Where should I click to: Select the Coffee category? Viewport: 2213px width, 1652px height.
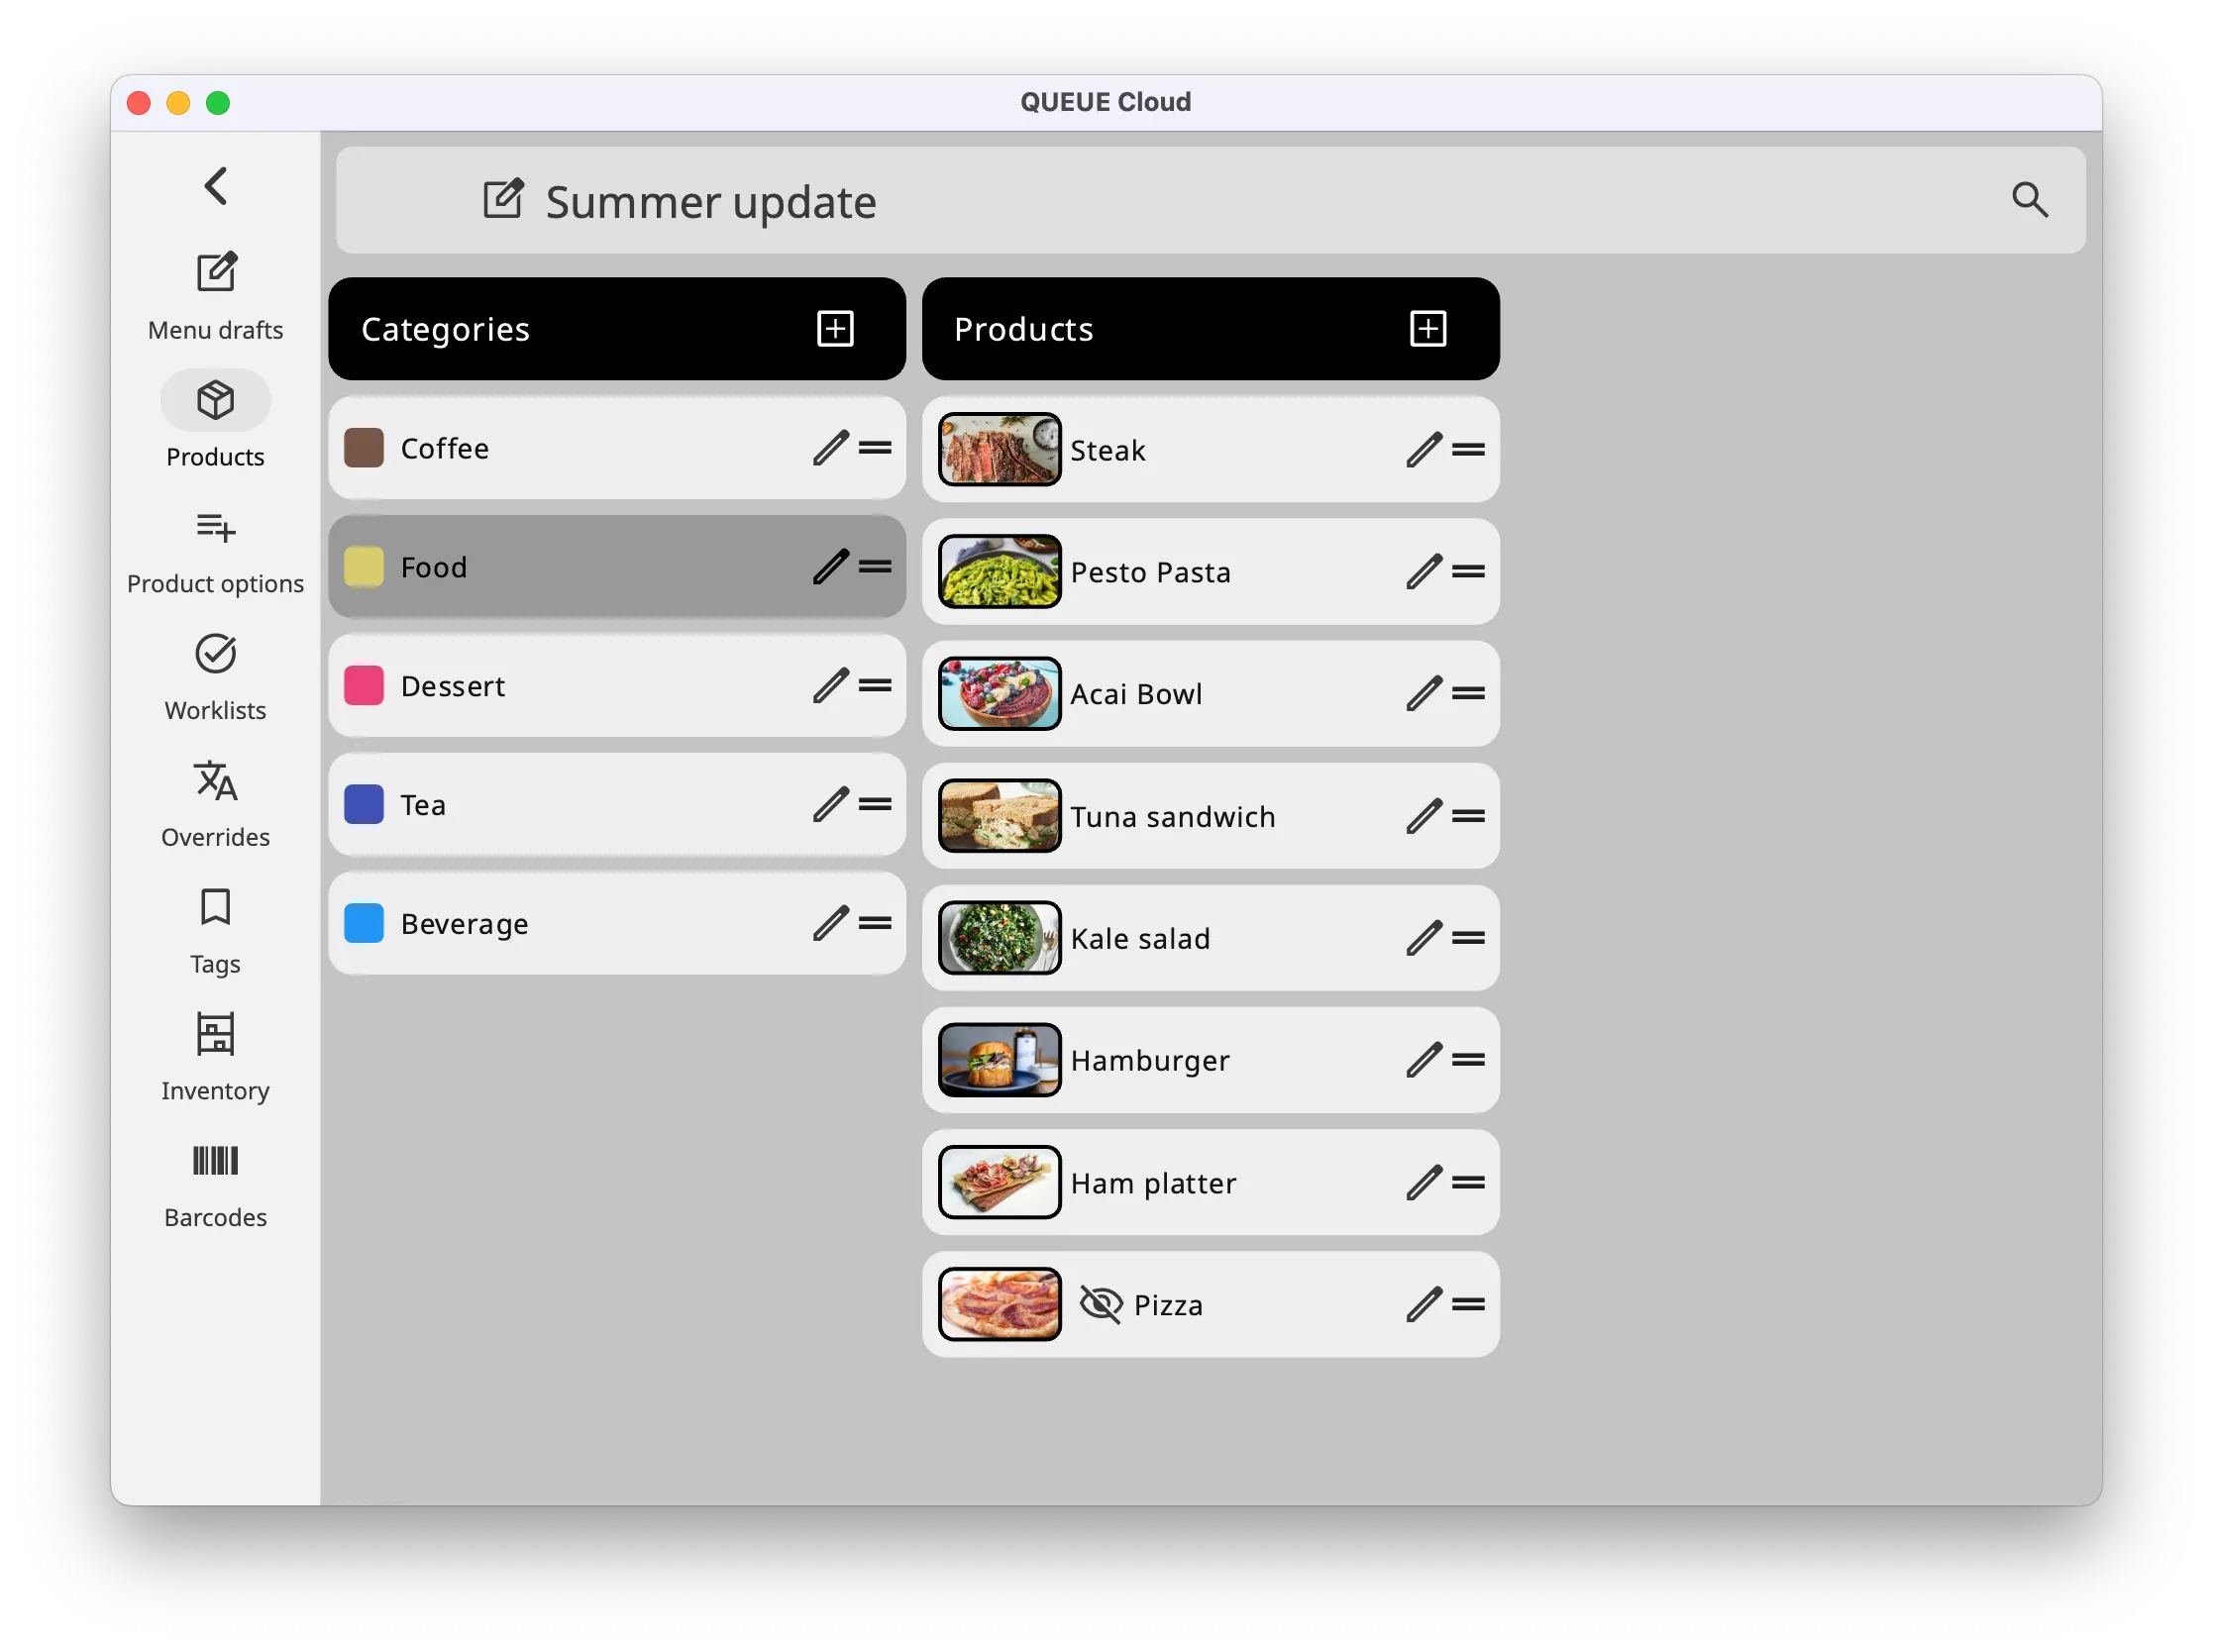pos(614,448)
